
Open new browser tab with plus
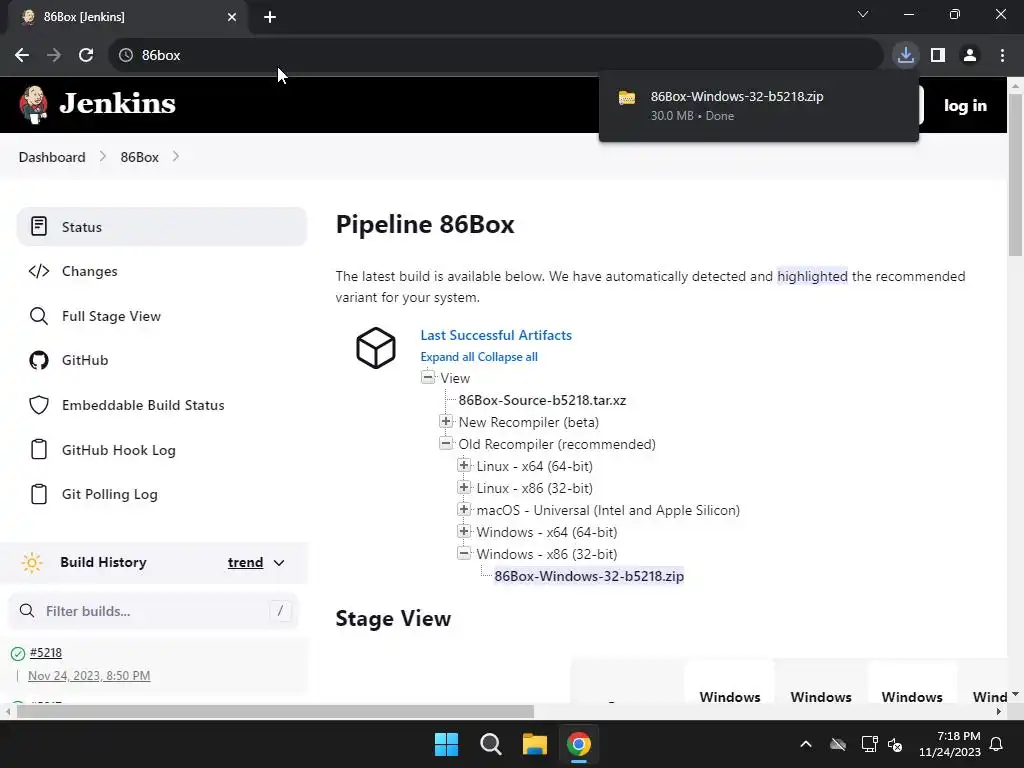click(x=270, y=17)
